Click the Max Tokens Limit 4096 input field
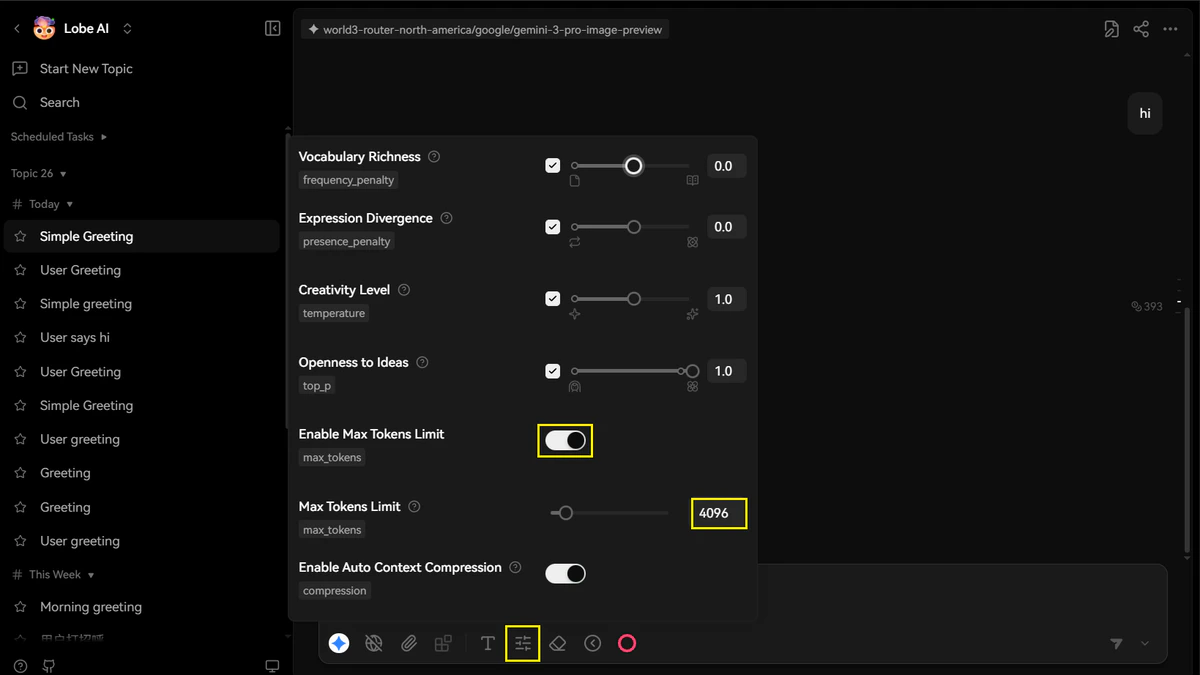This screenshot has width=1200, height=675. pyautogui.click(x=719, y=513)
